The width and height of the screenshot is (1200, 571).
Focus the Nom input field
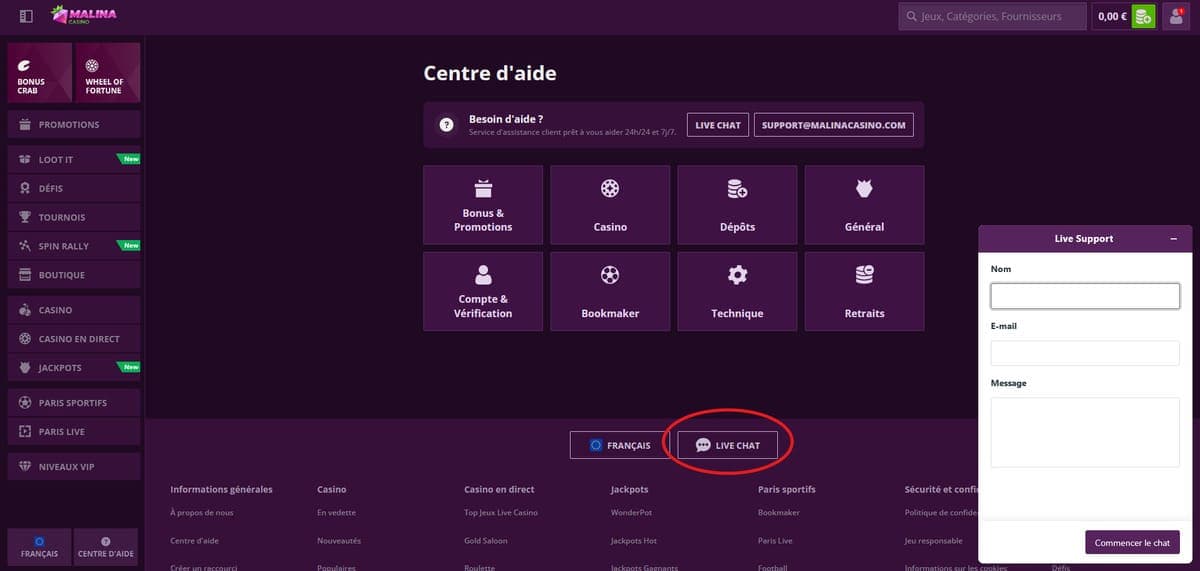tap(1085, 296)
